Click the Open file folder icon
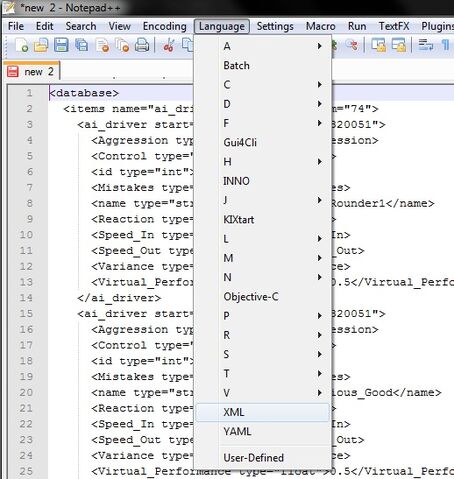Screen dimensions: 454x479 point(41,45)
